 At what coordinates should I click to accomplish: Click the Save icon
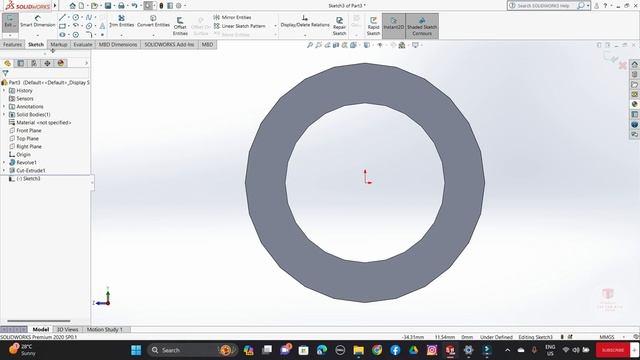click(x=108, y=6)
